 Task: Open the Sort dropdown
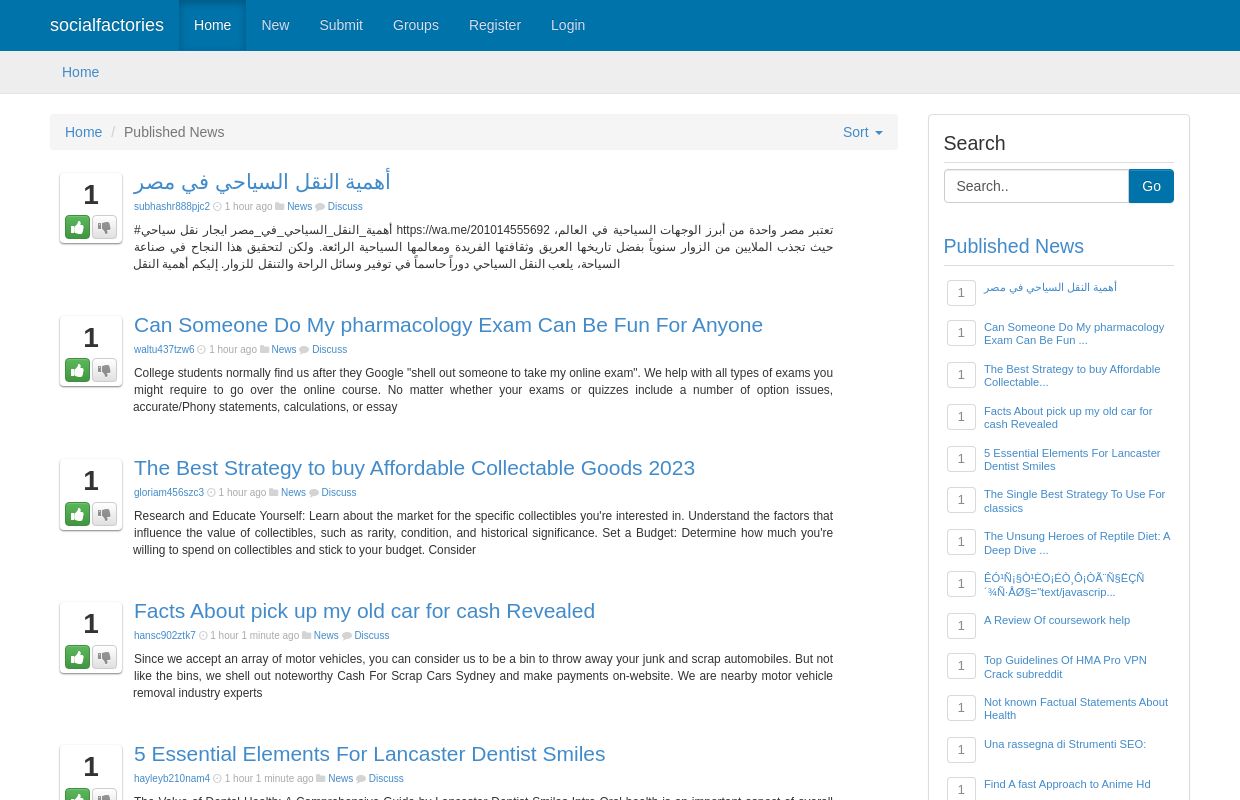pyautogui.click(x=862, y=132)
